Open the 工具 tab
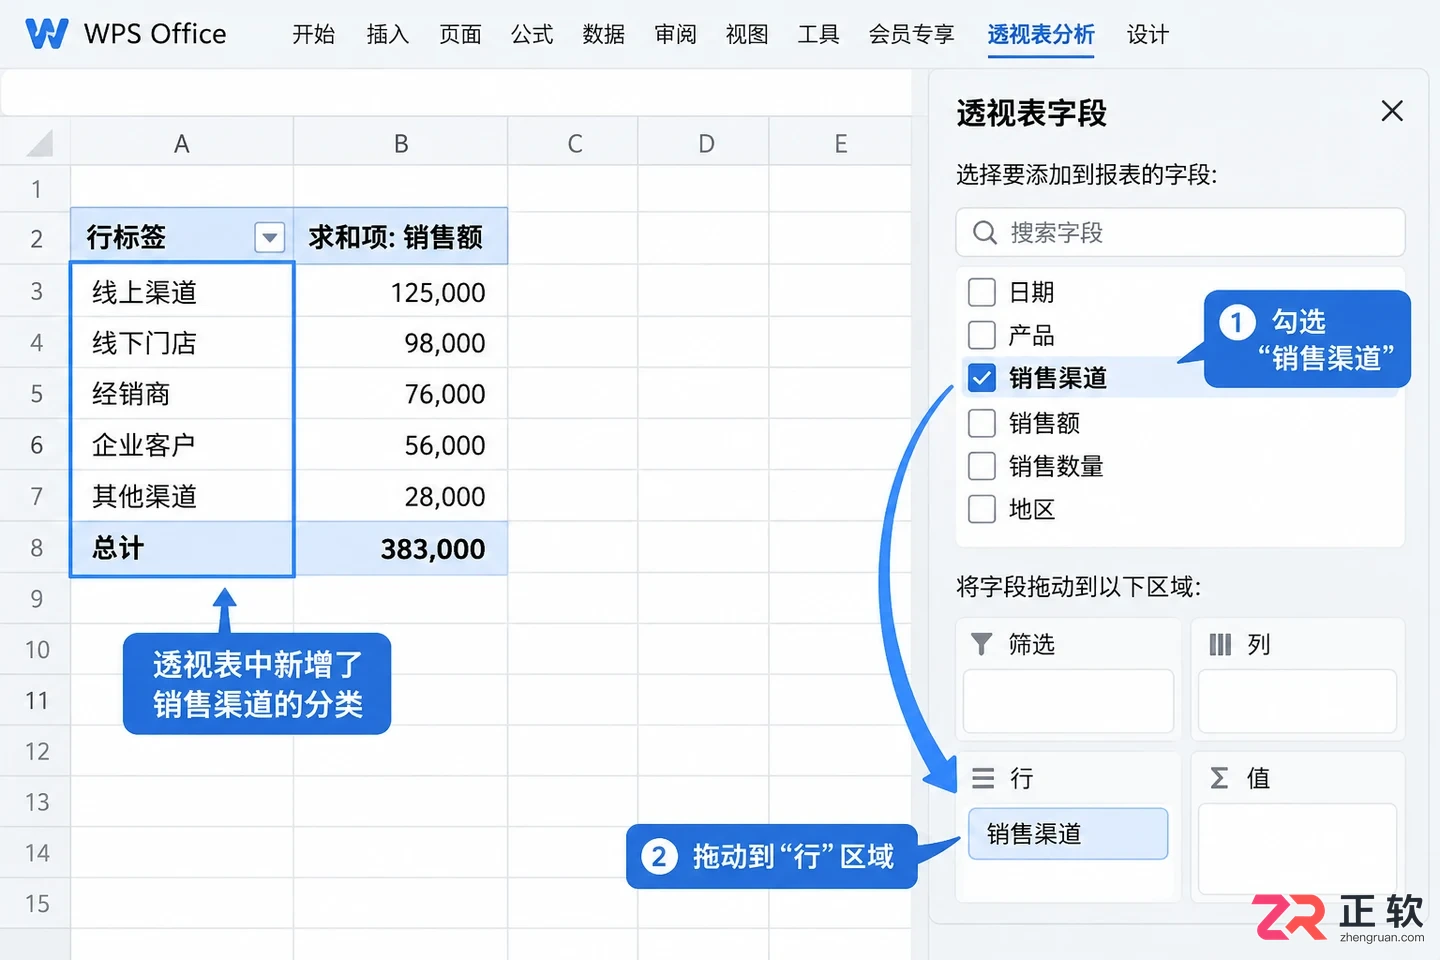This screenshot has height=960, width=1440. point(818,35)
